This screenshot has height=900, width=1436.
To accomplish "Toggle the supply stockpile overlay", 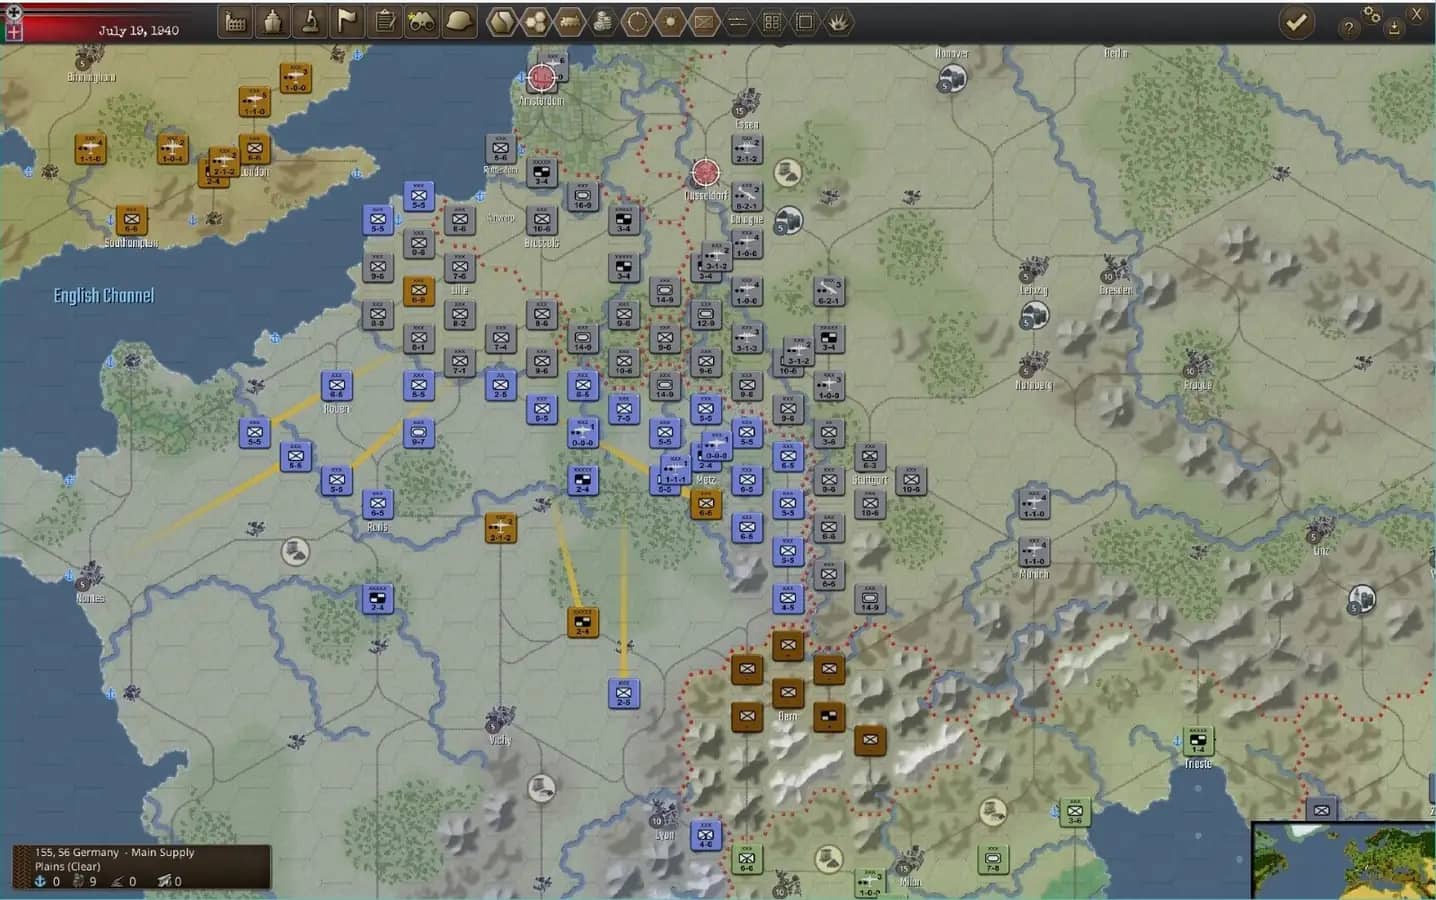I will 605,20.
